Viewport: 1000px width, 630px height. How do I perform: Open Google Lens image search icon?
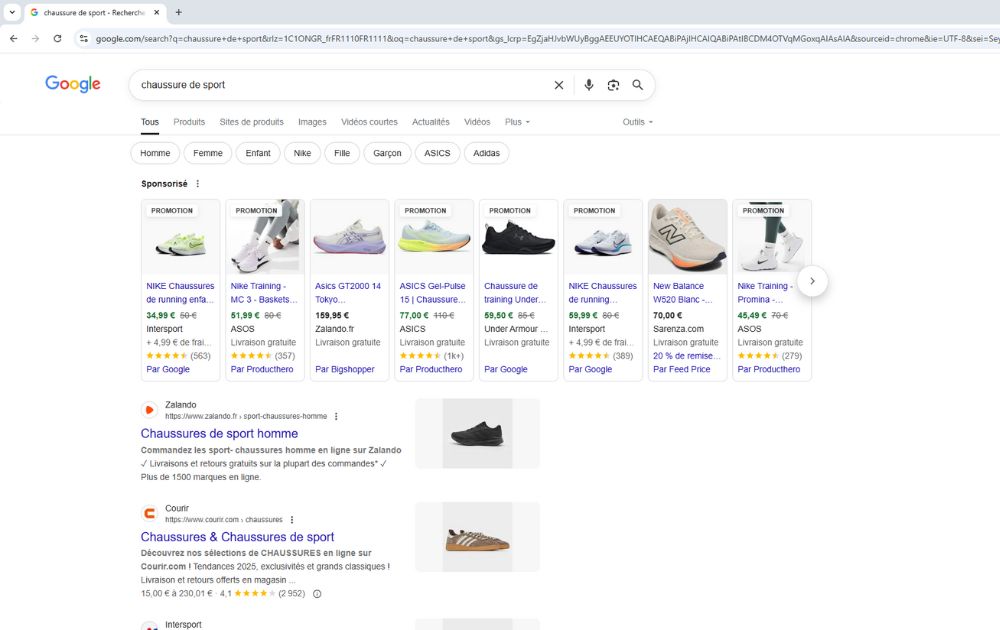[613, 85]
